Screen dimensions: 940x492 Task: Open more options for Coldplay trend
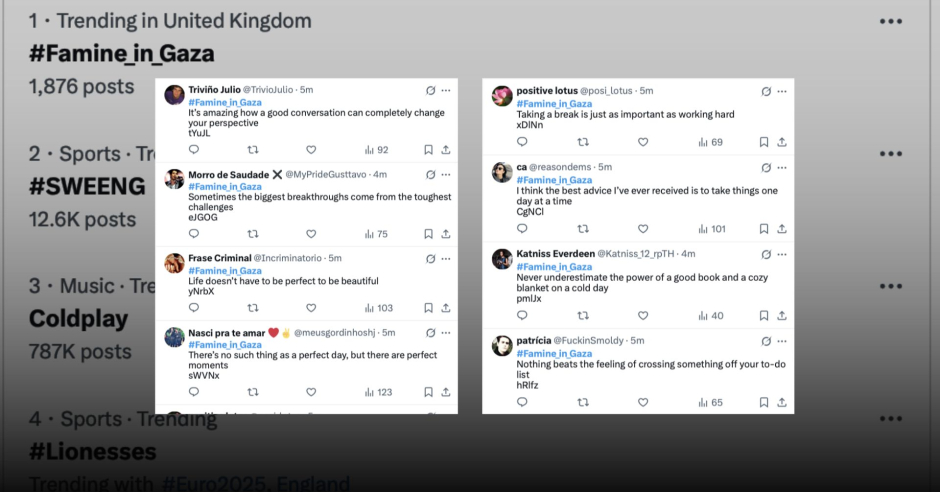tap(891, 286)
